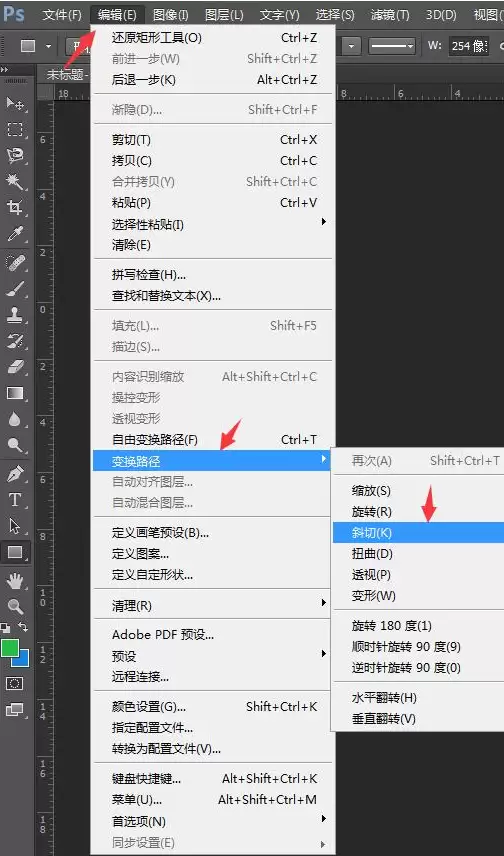Select 斜切(K) in transform submenu
The width and height of the screenshot is (504, 856).
pyautogui.click(x=418, y=533)
